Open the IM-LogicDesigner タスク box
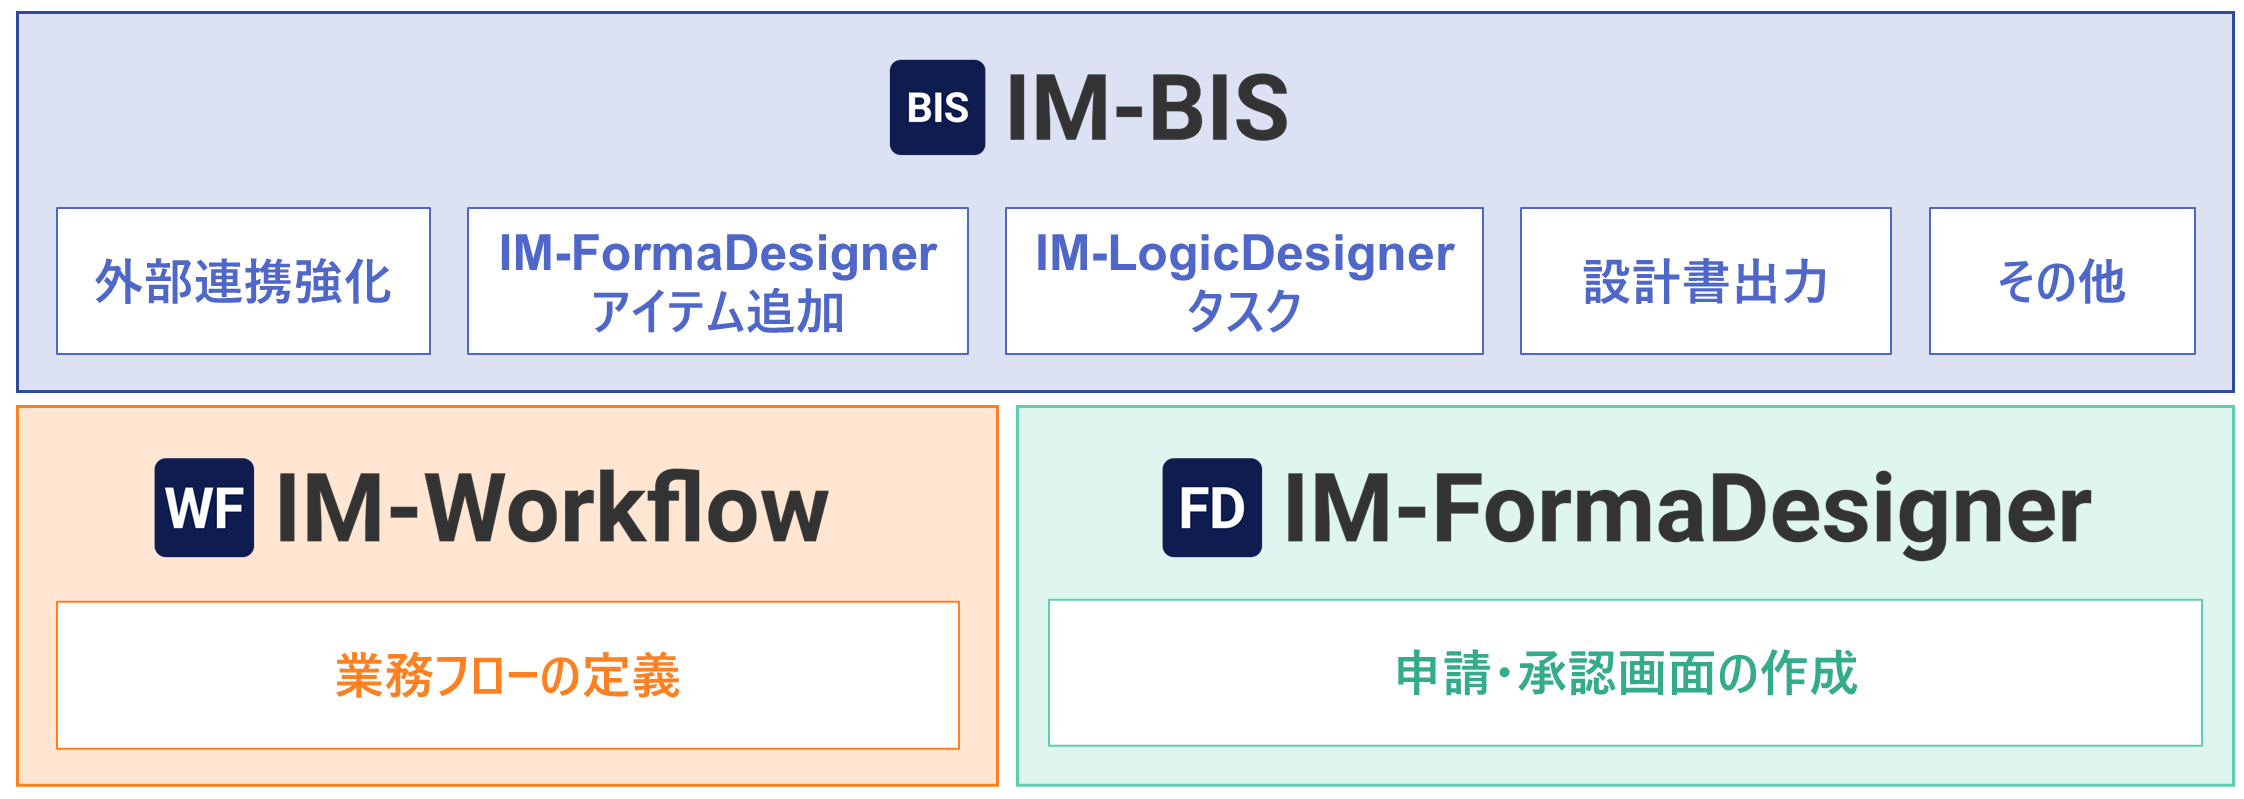 tap(1244, 281)
